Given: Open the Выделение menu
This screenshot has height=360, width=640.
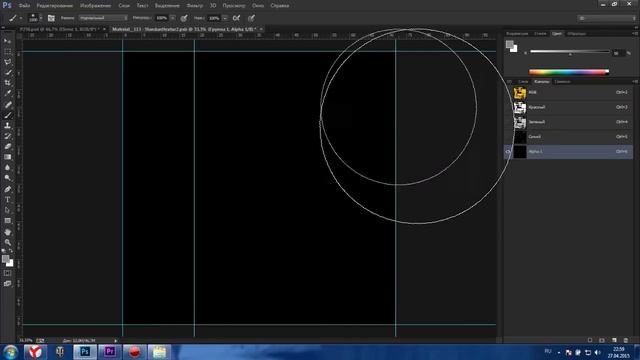Looking at the screenshot, I should (167, 6).
